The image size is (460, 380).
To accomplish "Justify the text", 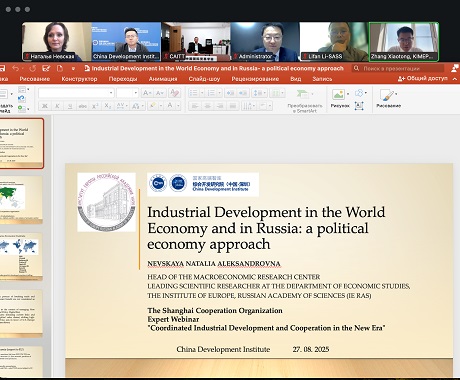I will (x=233, y=106).
